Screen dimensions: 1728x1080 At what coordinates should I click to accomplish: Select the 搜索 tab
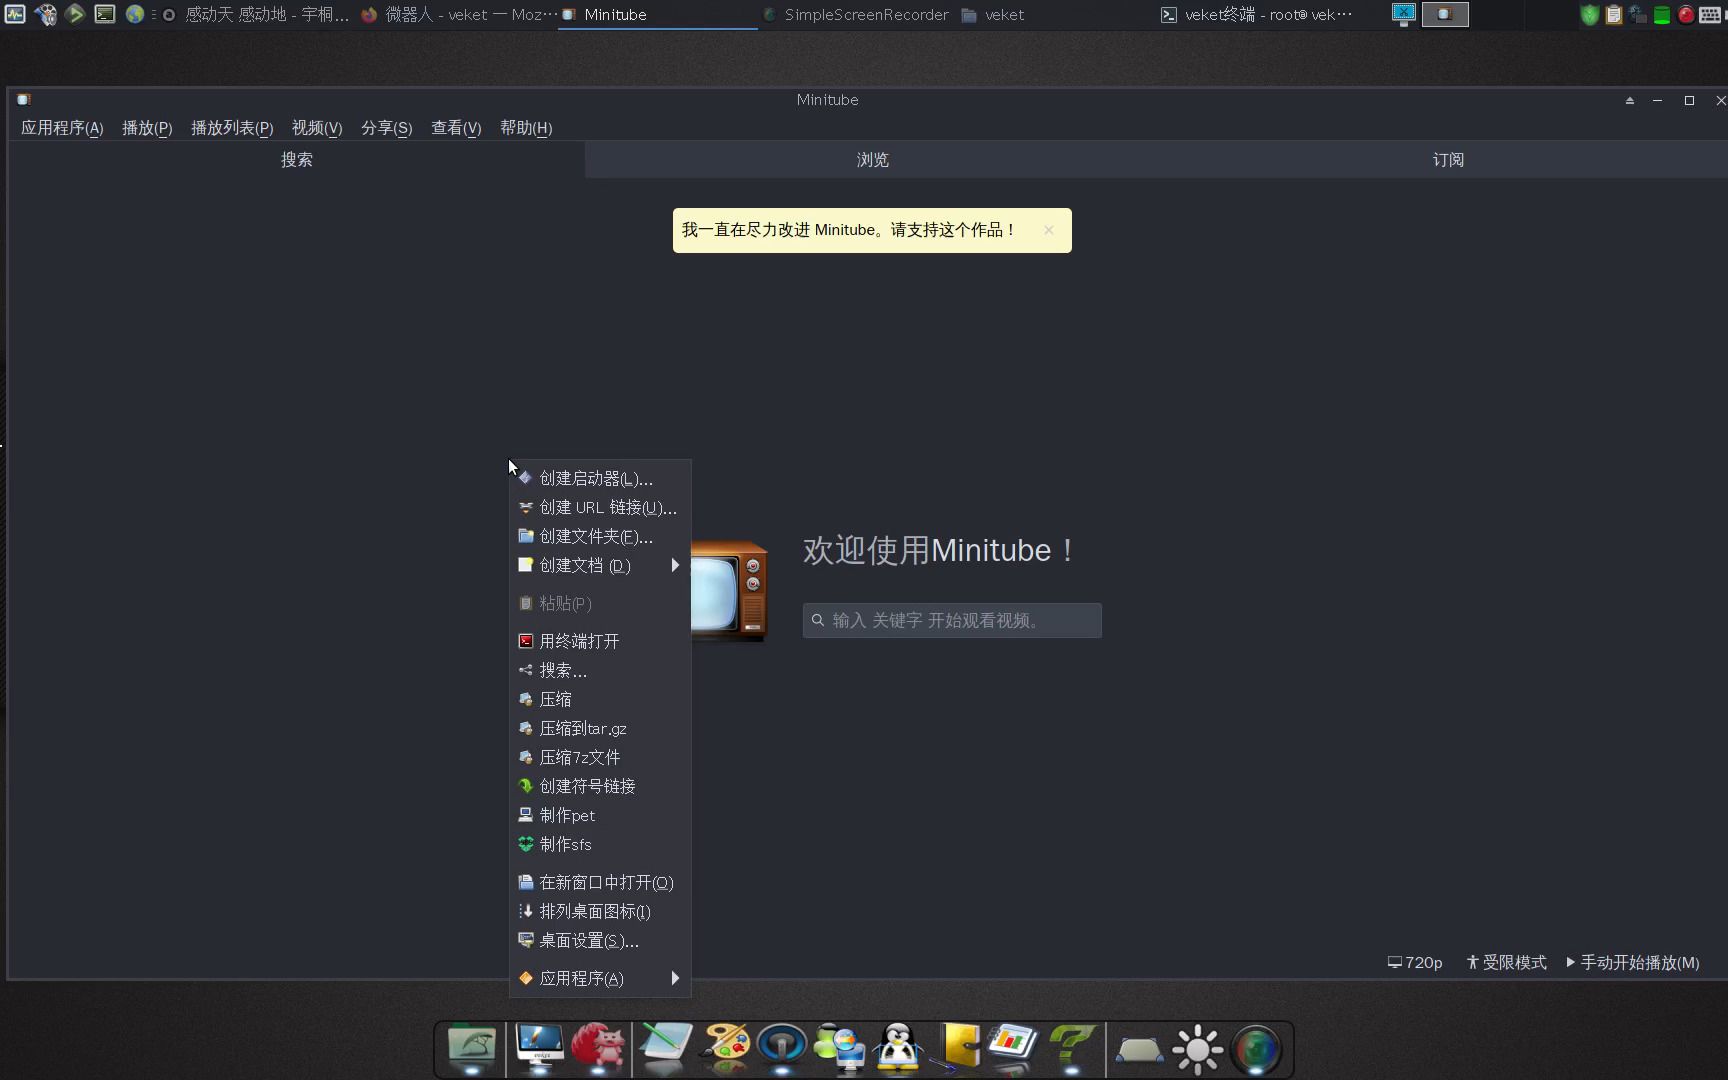click(297, 160)
